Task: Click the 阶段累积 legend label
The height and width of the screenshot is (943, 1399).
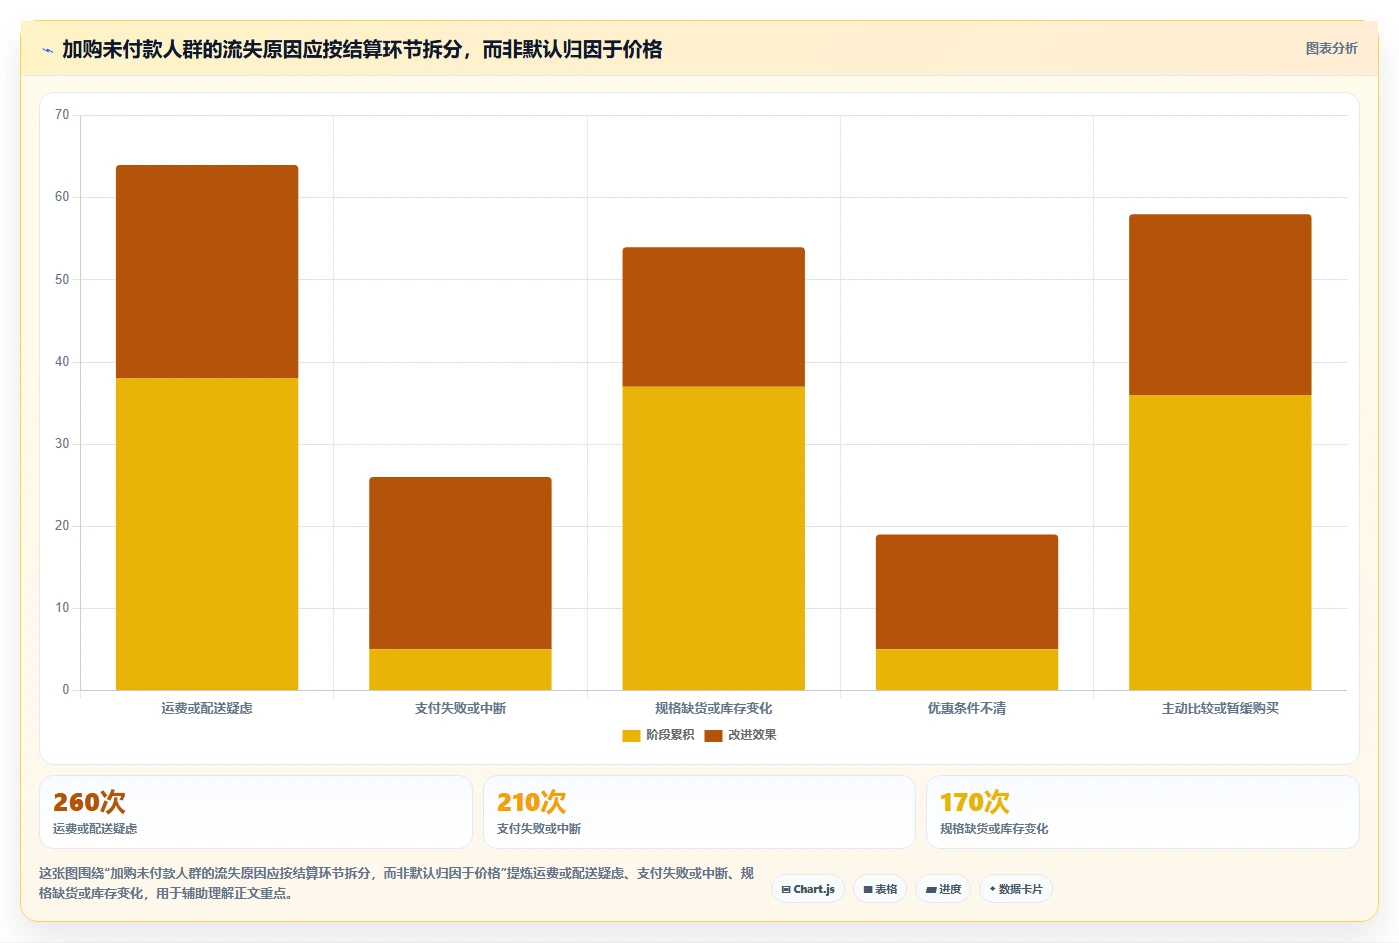Action: click(x=670, y=735)
